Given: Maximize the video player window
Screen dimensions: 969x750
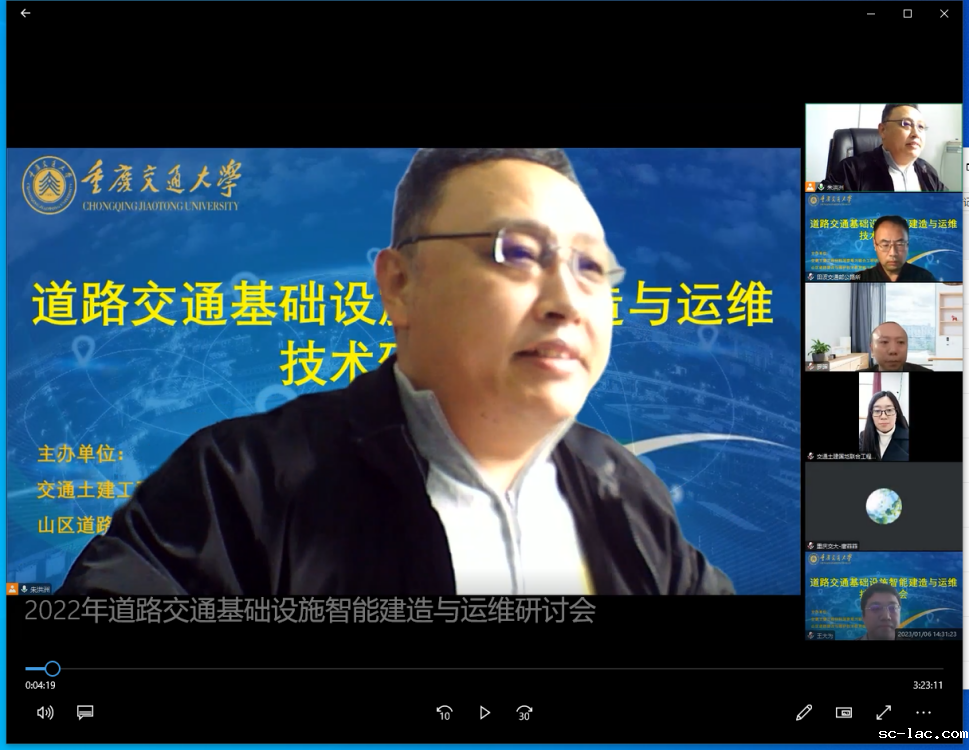Looking at the screenshot, I should tap(907, 13).
